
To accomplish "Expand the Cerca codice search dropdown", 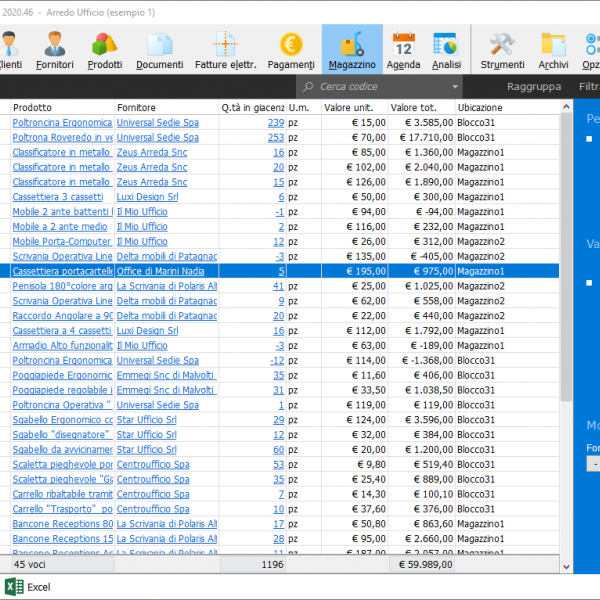I will [x=455, y=87].
